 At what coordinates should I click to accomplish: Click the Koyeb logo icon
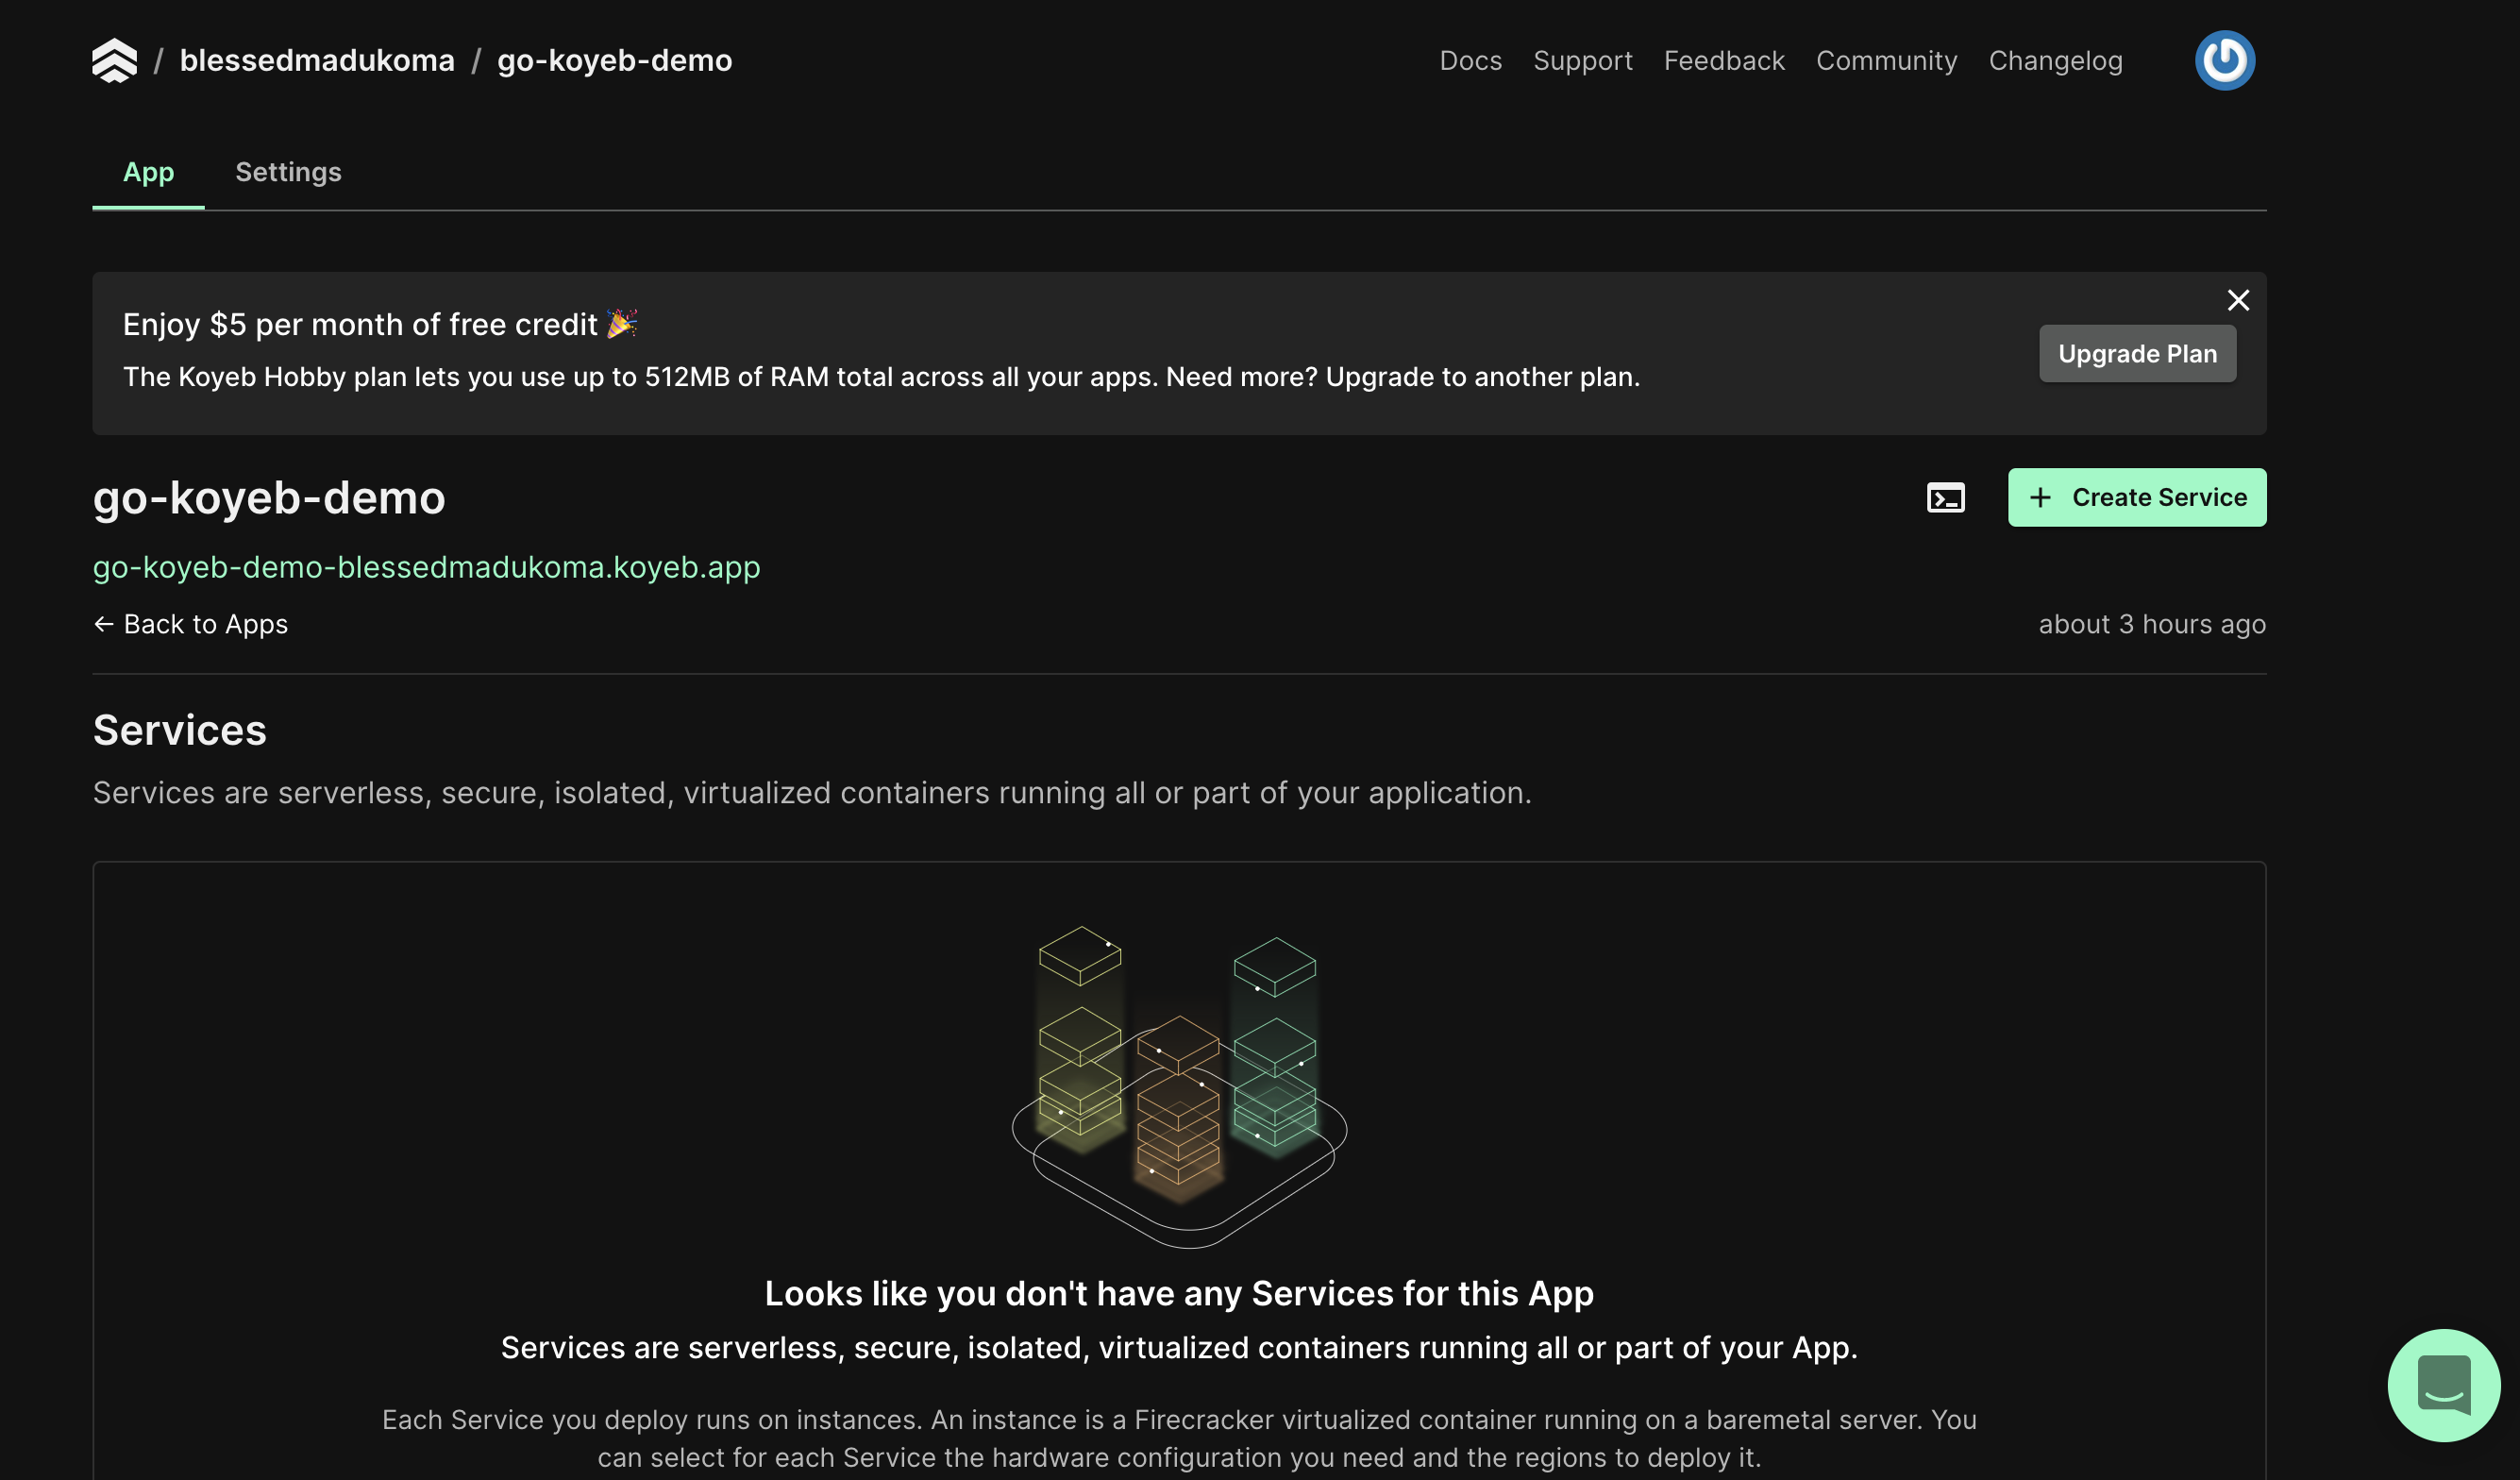(x=114, y=61)
